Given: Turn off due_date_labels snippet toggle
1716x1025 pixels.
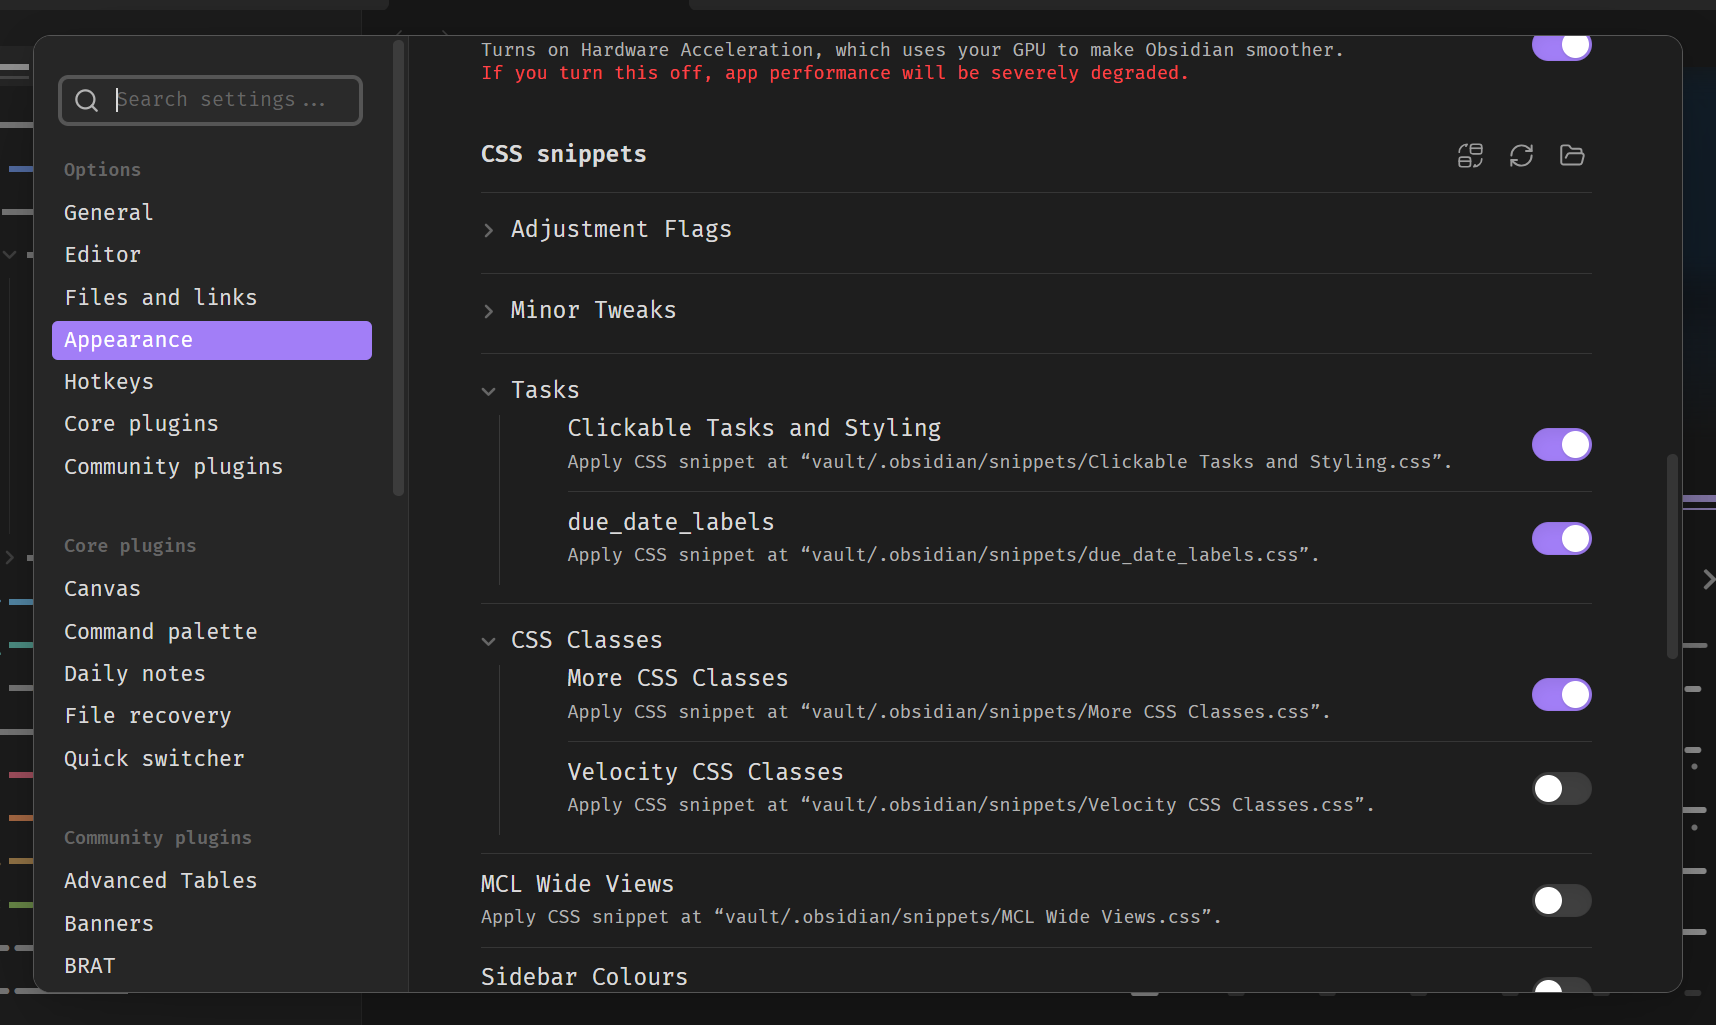Looking at the screenshot, I should (x=1560, y=539).
